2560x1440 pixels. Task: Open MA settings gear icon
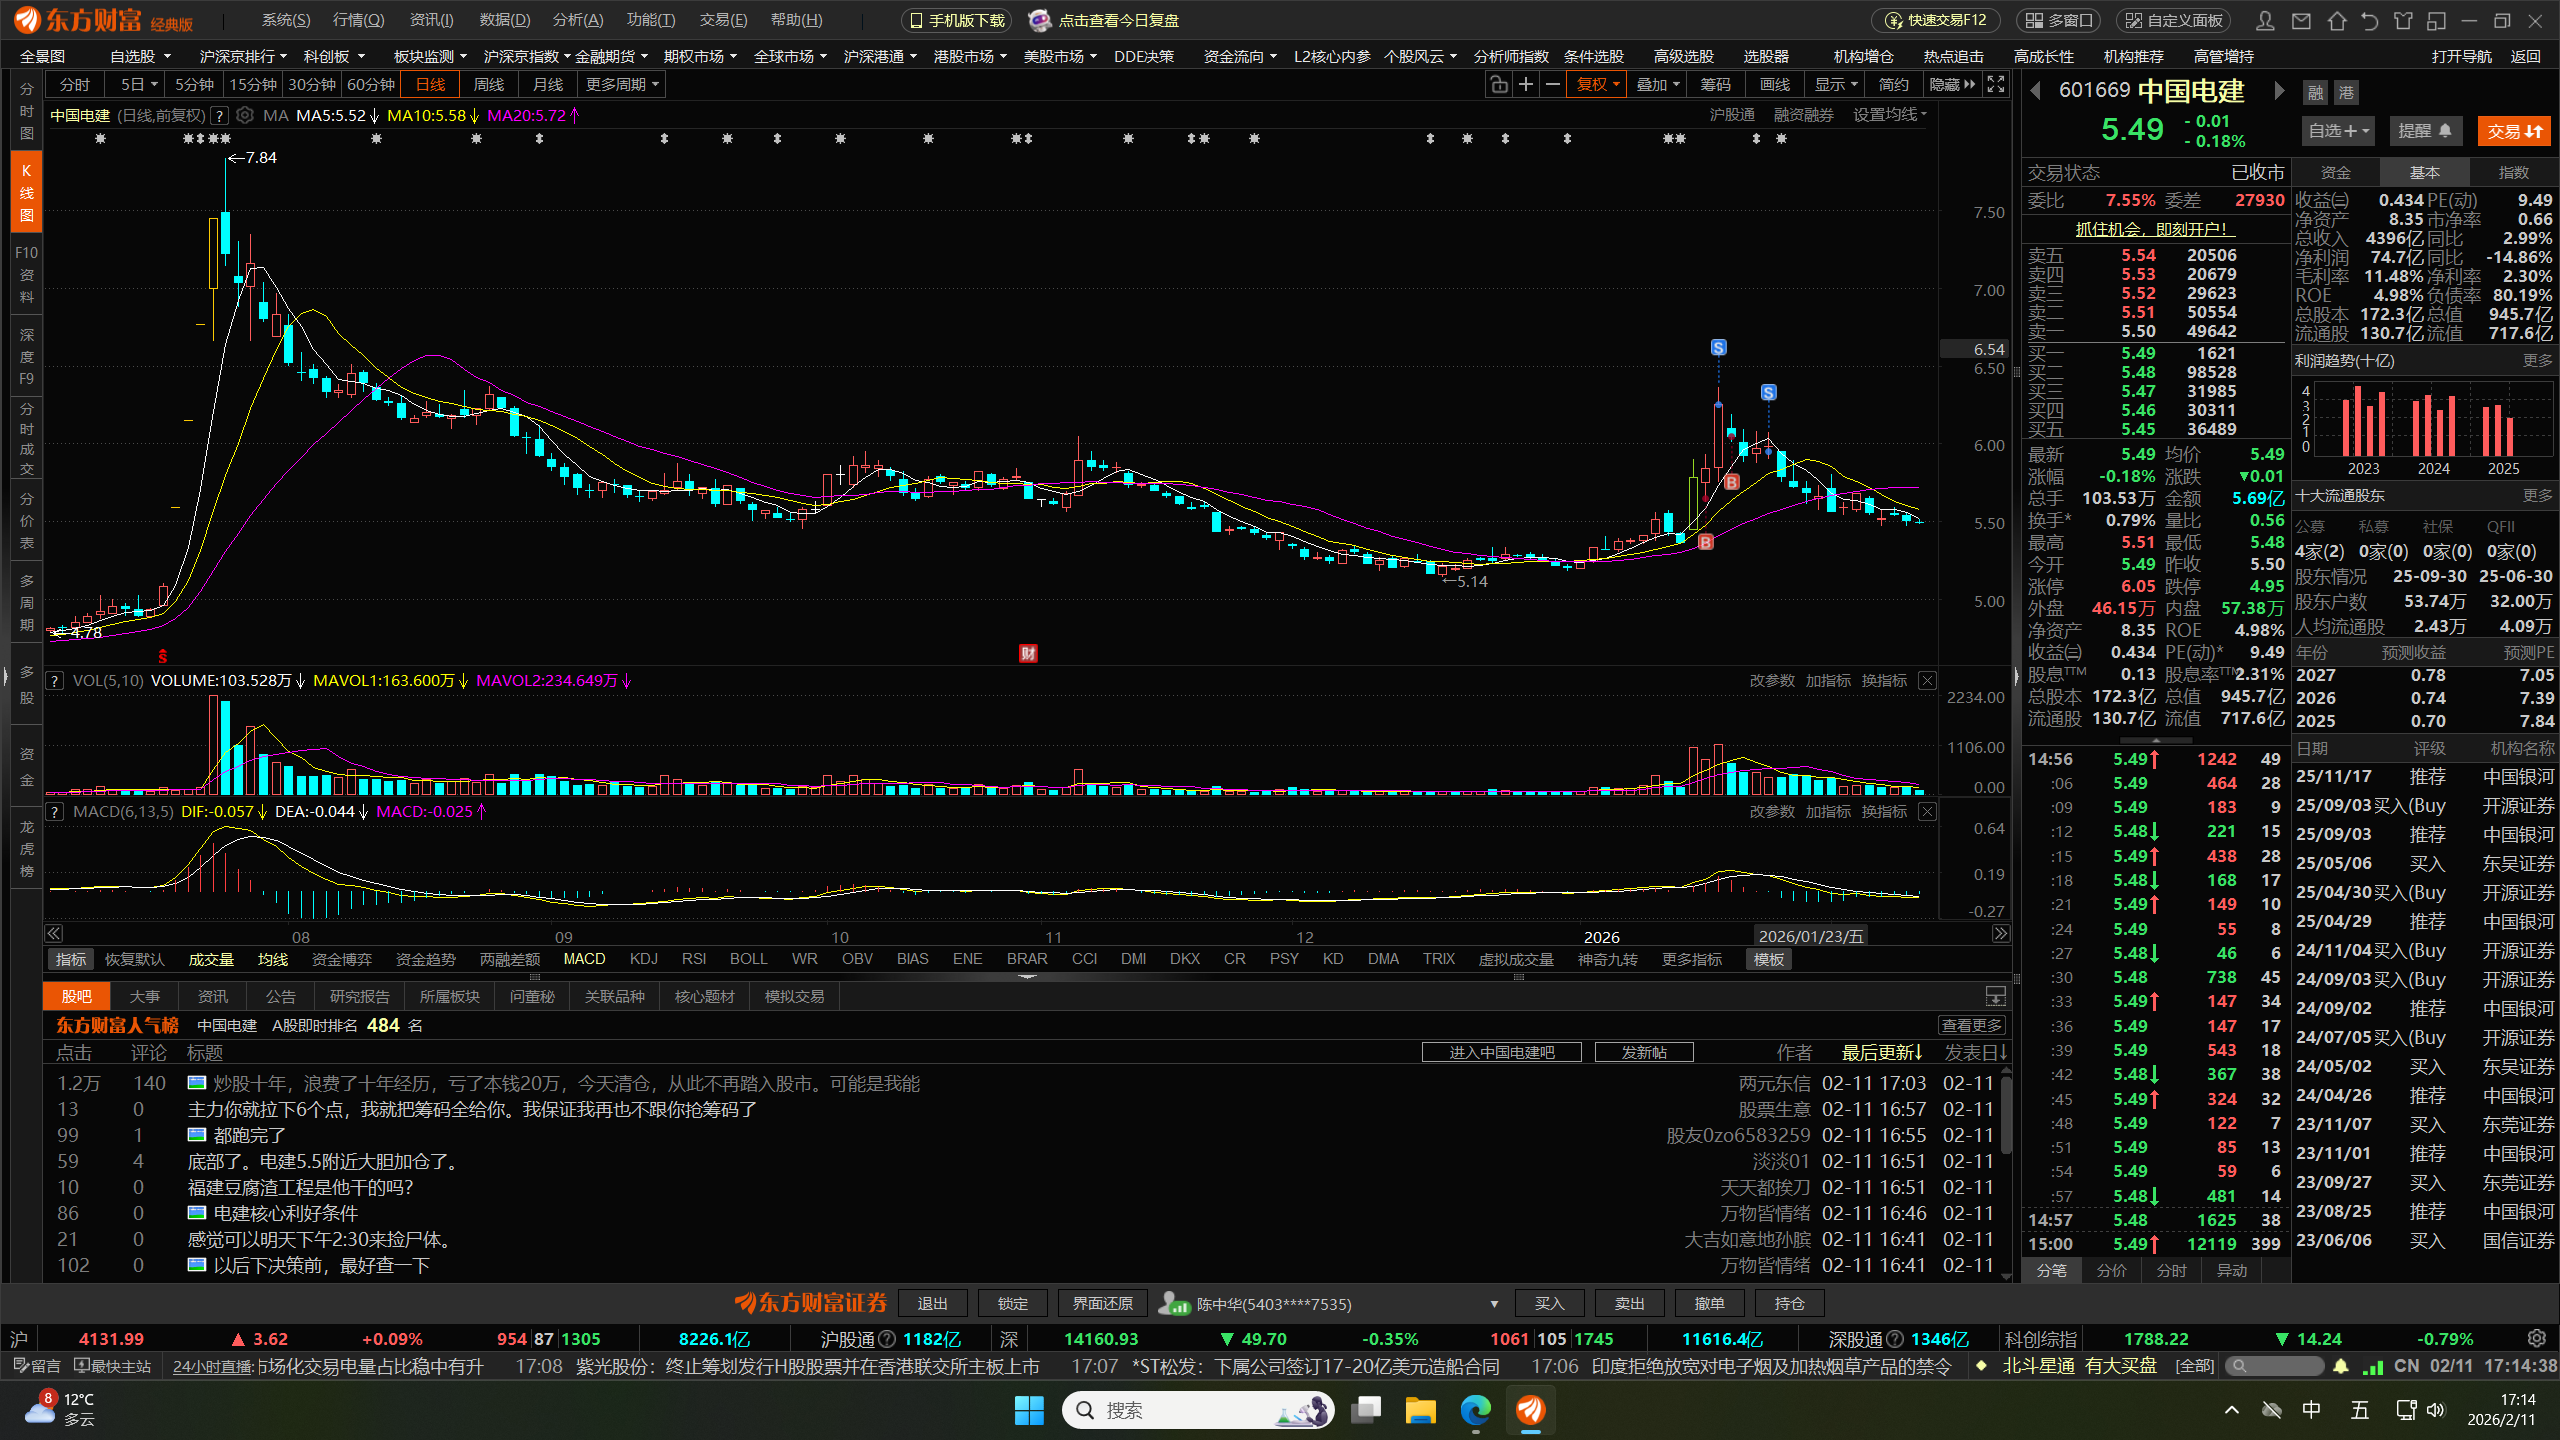[244, 116]
